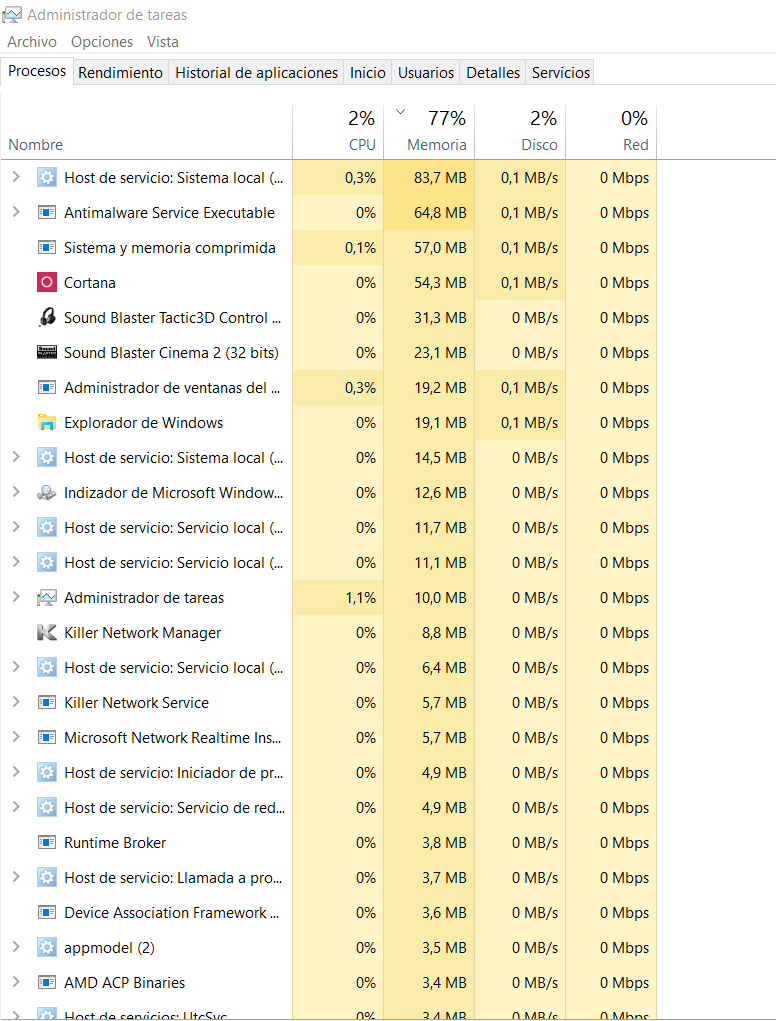
Task: Click the Killer Network Manager K icon
Action: (47, 632)
